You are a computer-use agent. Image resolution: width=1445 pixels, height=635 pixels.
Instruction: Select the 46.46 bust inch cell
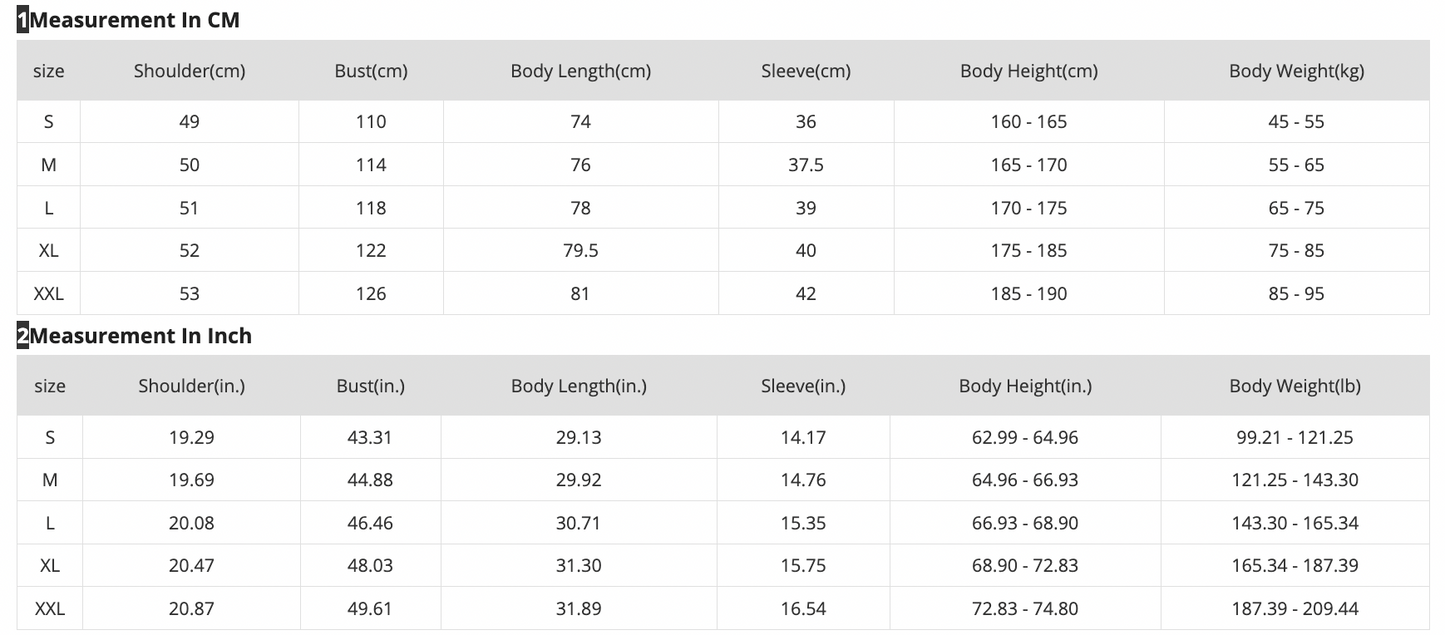coord(369,523)
